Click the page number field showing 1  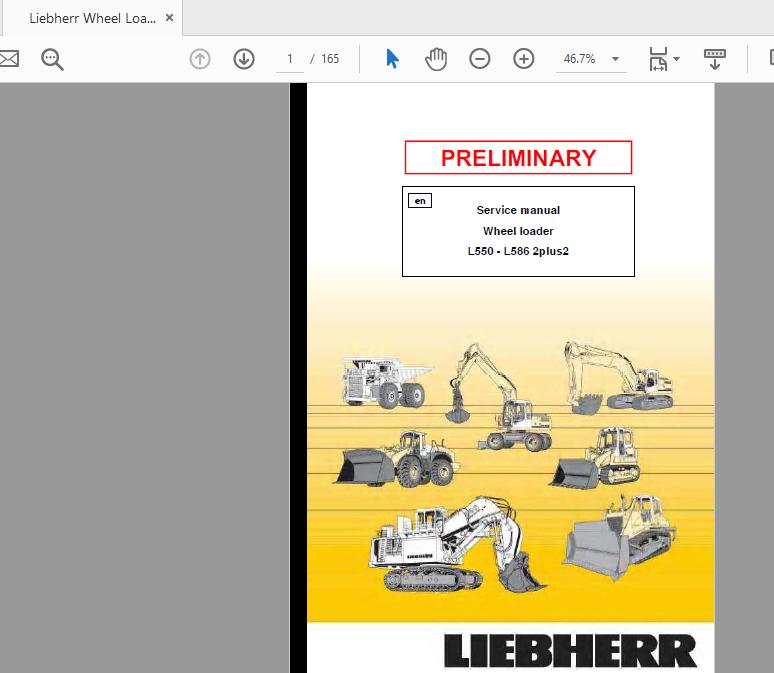tap(290, 59)
